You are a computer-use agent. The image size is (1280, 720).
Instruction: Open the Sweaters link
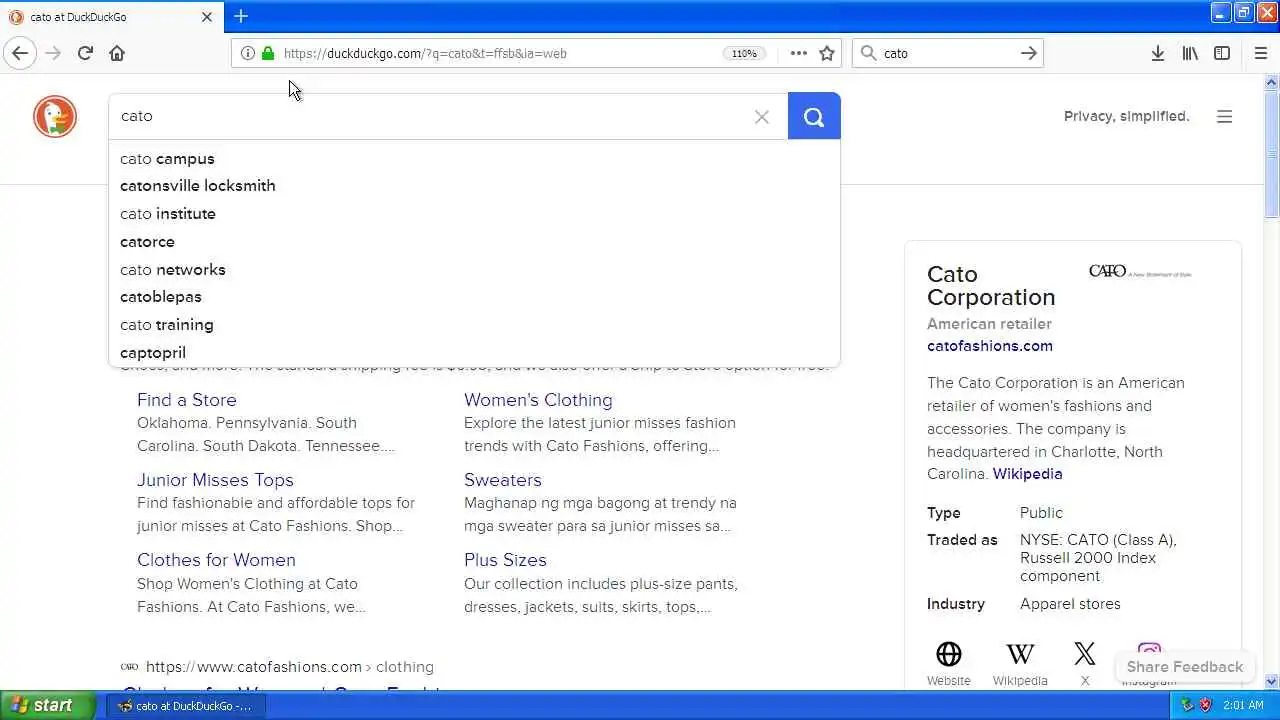point(503,480)
